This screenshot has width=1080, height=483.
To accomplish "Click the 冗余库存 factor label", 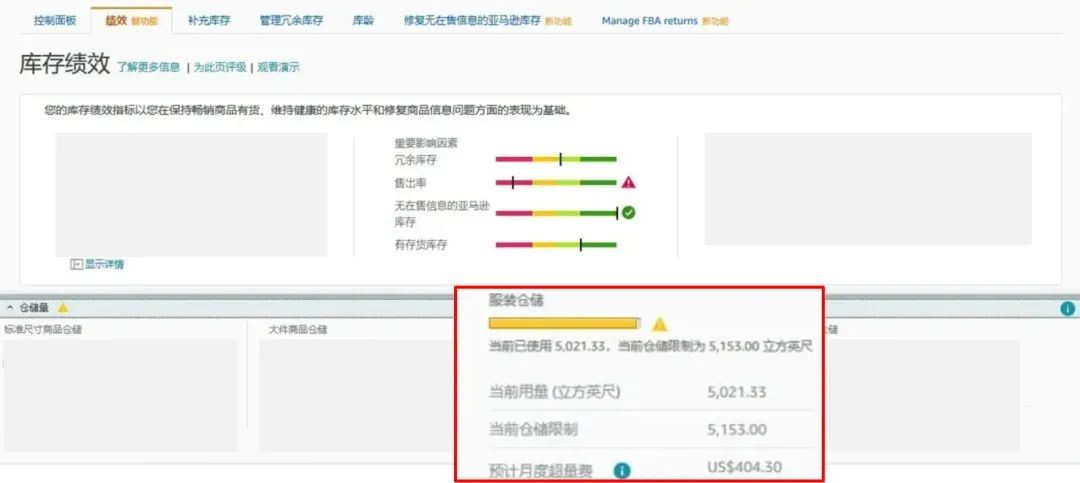I will pos(415,160).
